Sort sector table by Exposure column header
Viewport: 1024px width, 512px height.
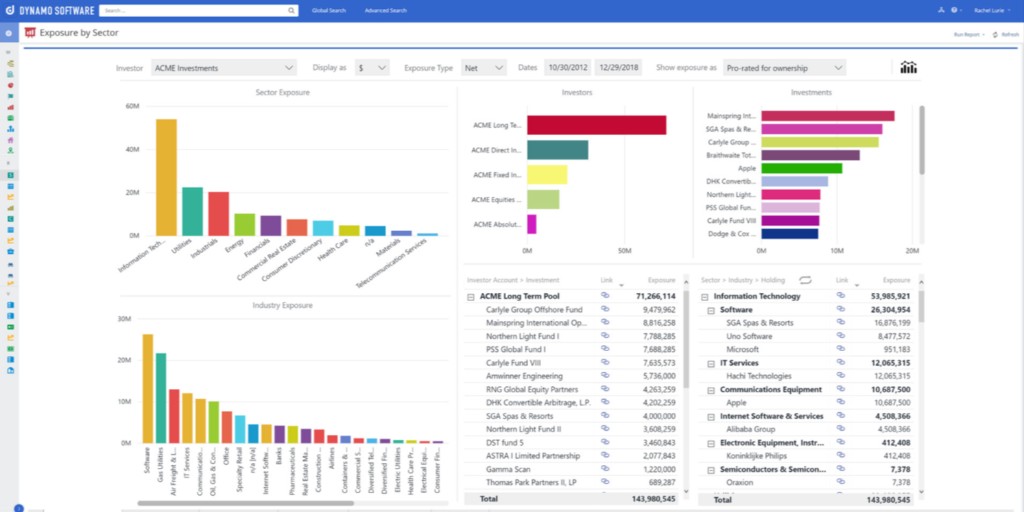896,280
